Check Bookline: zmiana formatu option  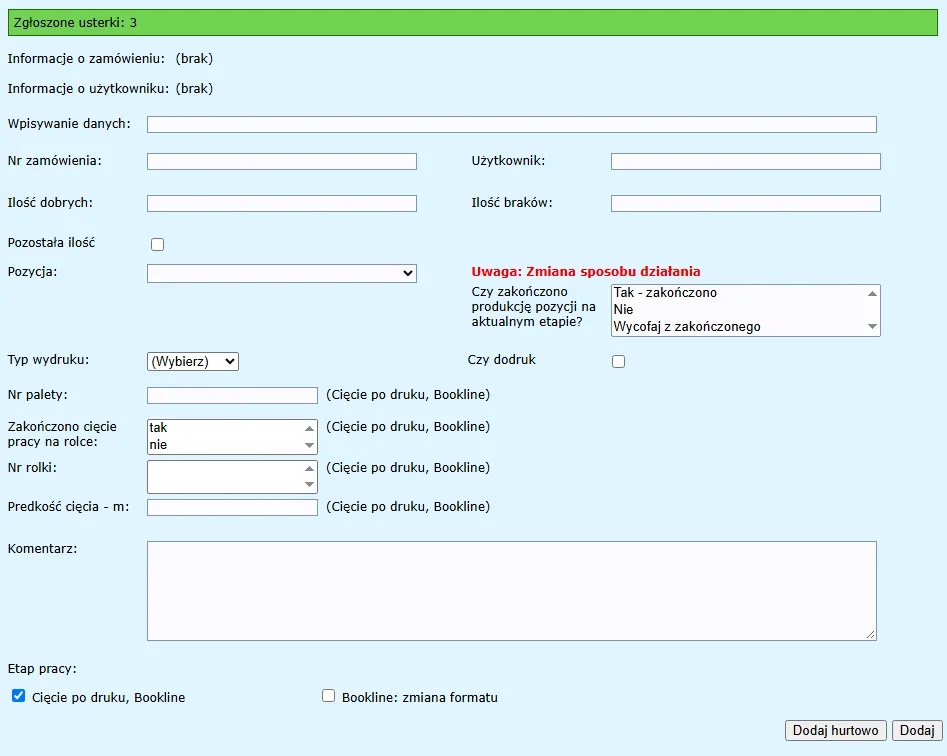click(x=329, y=696)
